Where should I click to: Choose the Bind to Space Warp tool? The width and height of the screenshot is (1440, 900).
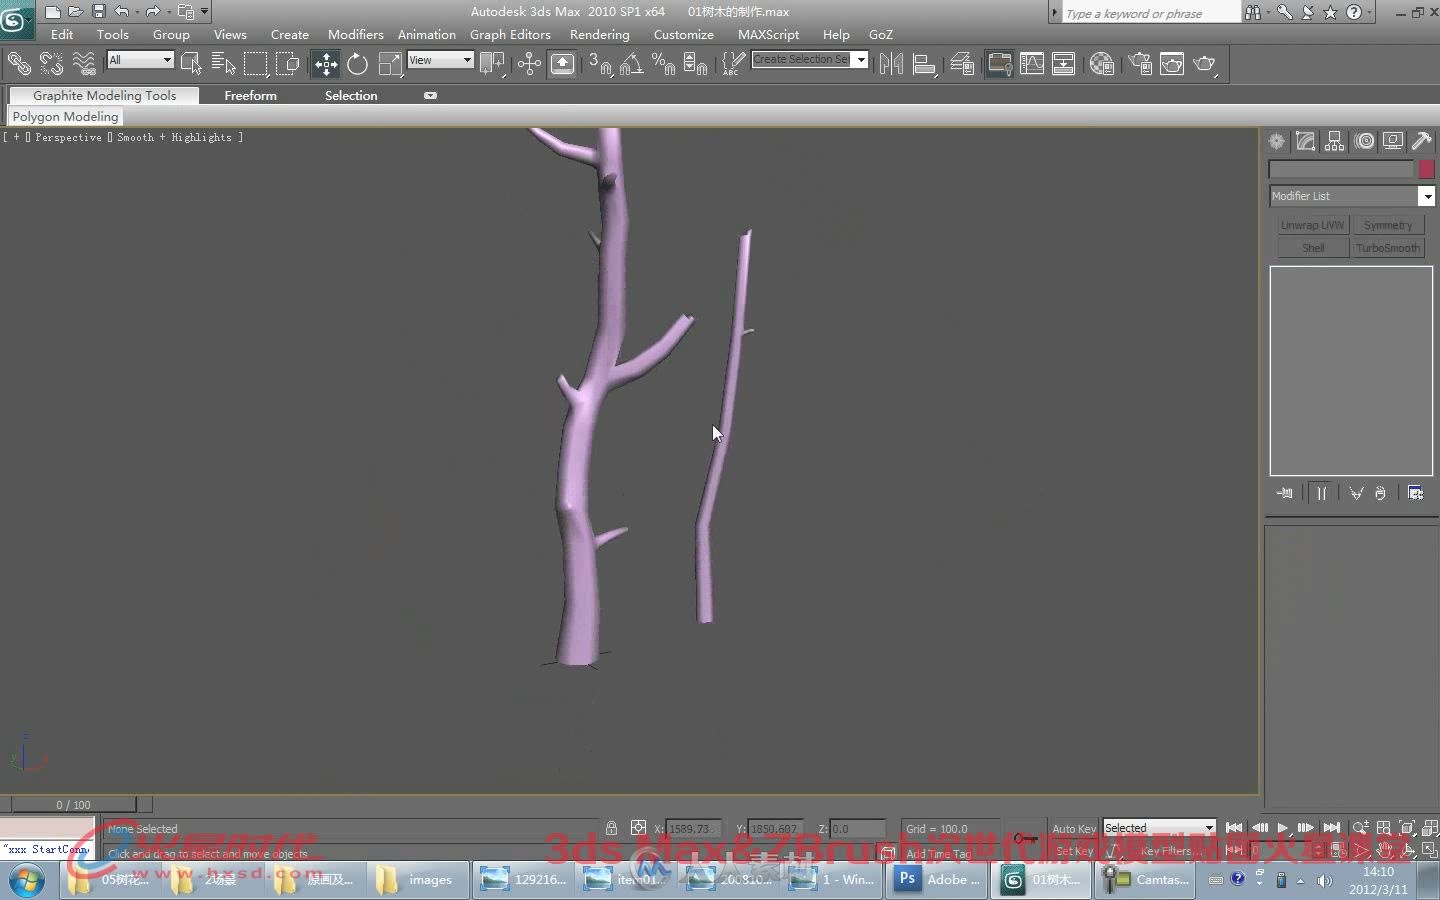tap(84, 64)
